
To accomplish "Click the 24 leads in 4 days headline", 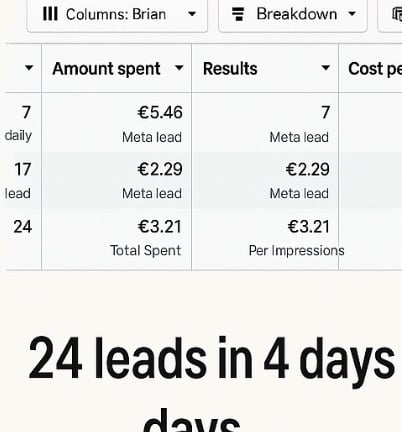I will 212,383.
